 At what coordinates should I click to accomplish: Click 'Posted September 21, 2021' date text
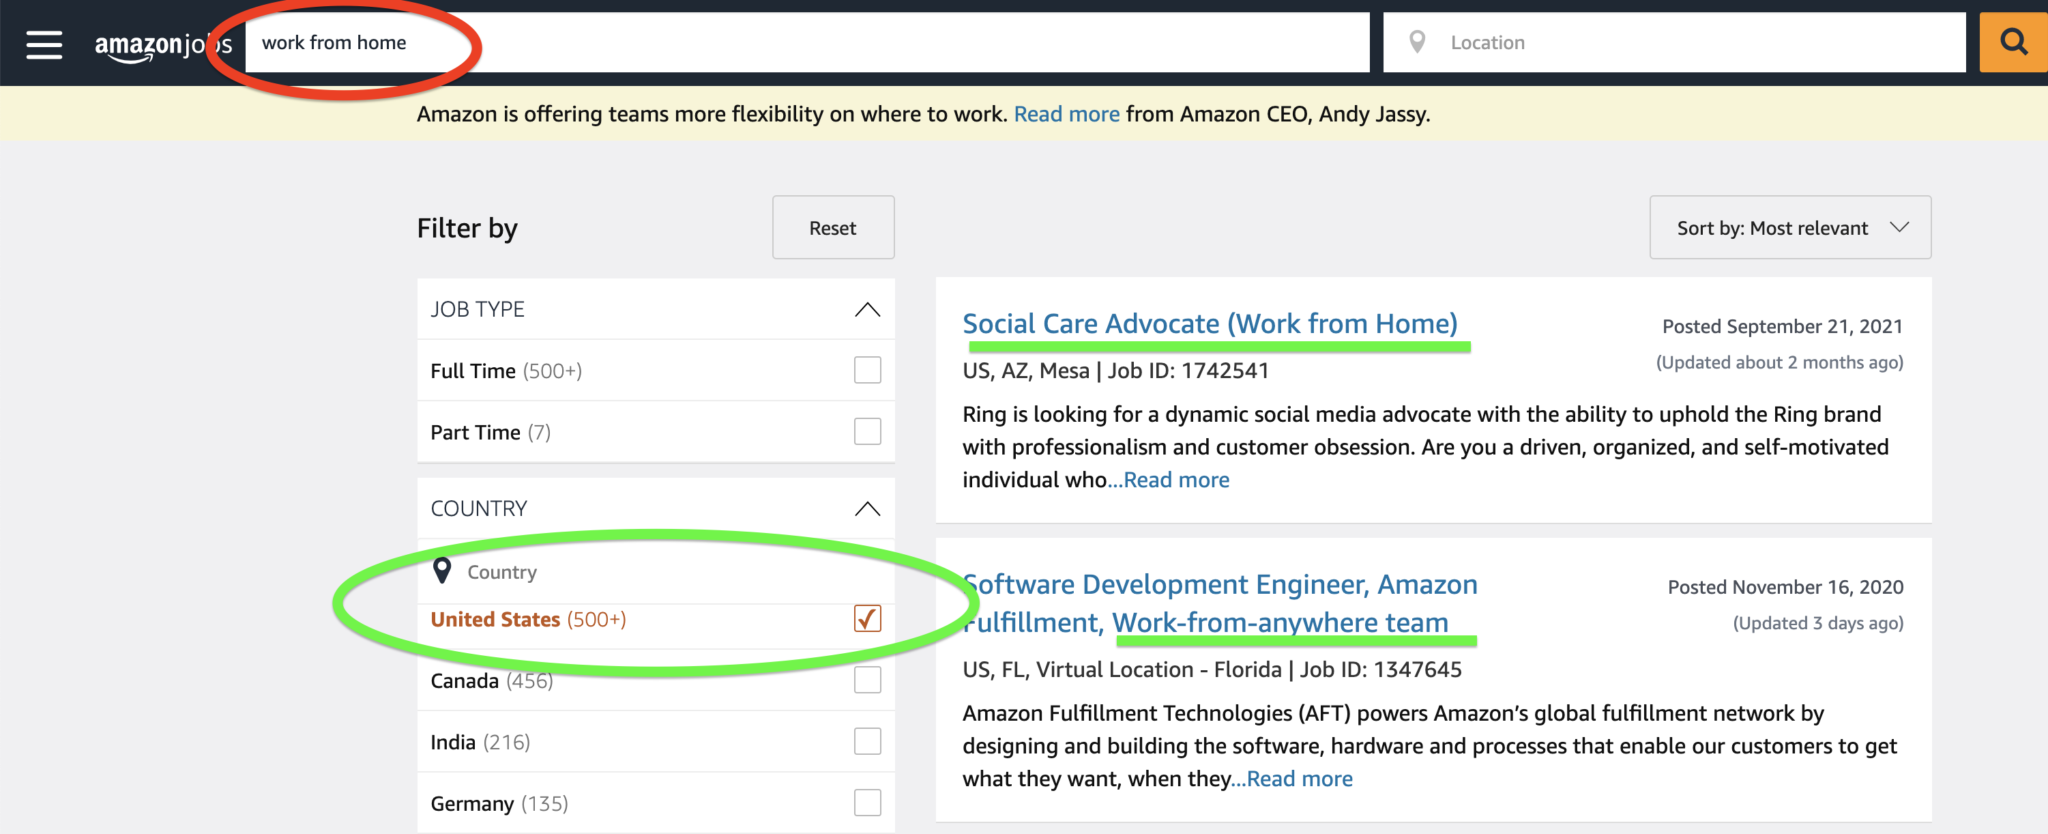tap(1782, 326)
